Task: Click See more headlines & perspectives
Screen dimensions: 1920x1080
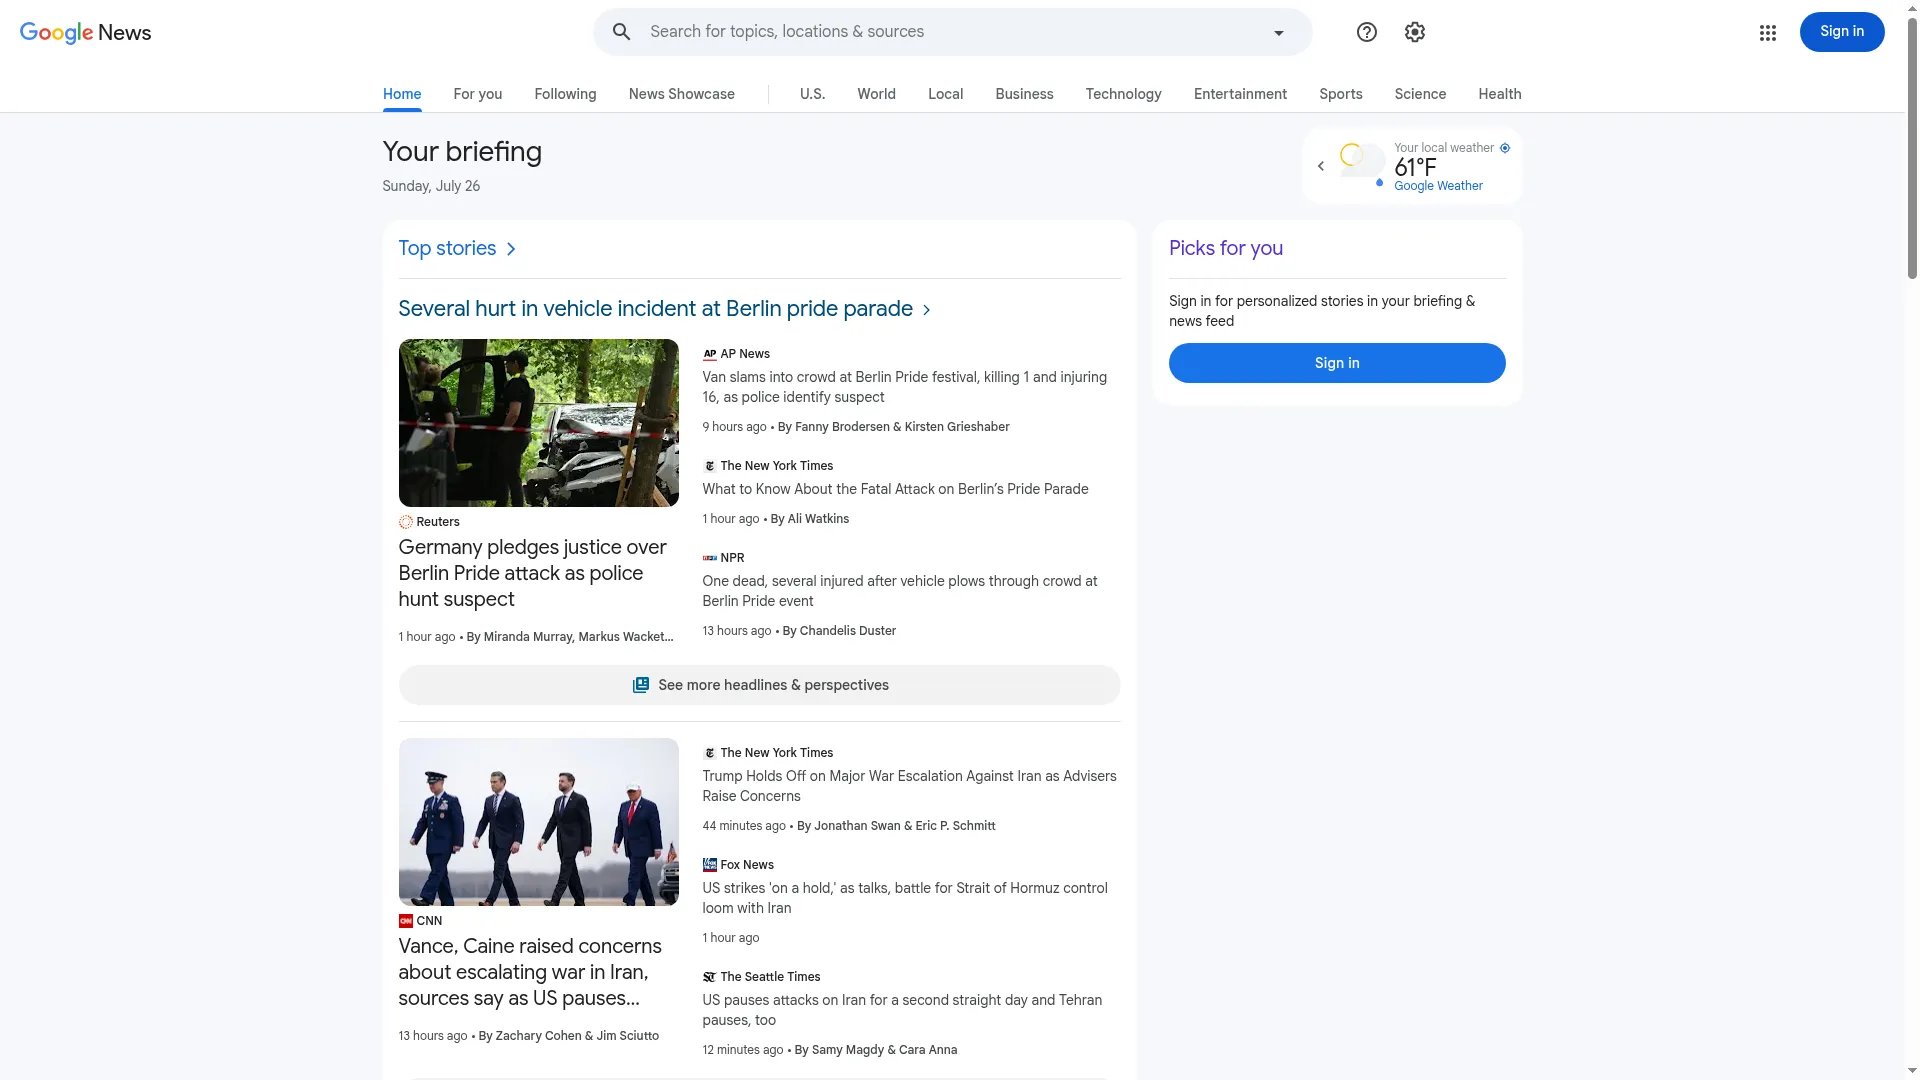Action: (759, 685)
